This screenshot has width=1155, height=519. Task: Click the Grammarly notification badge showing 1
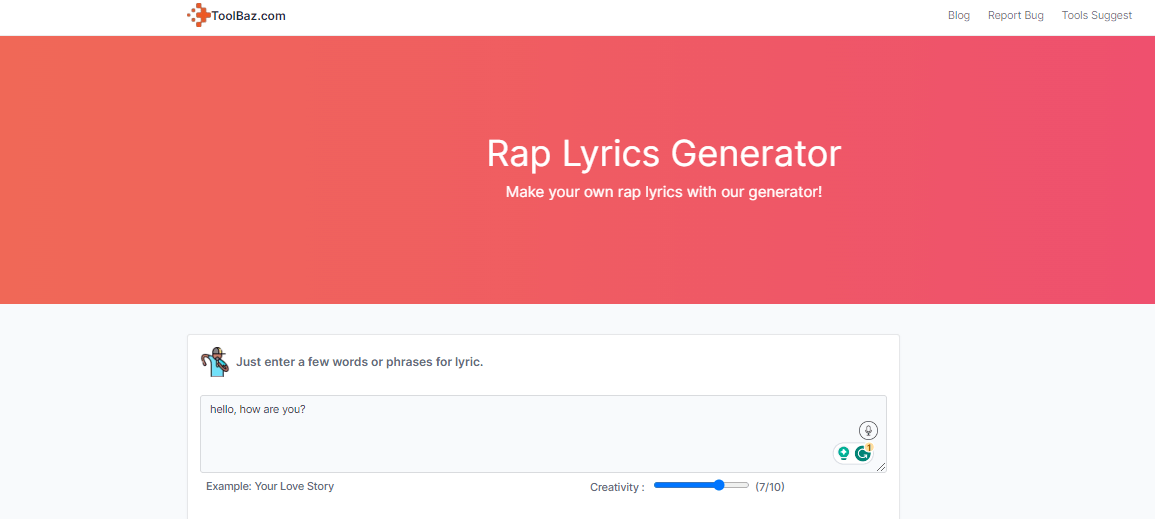tap(869, 447)
